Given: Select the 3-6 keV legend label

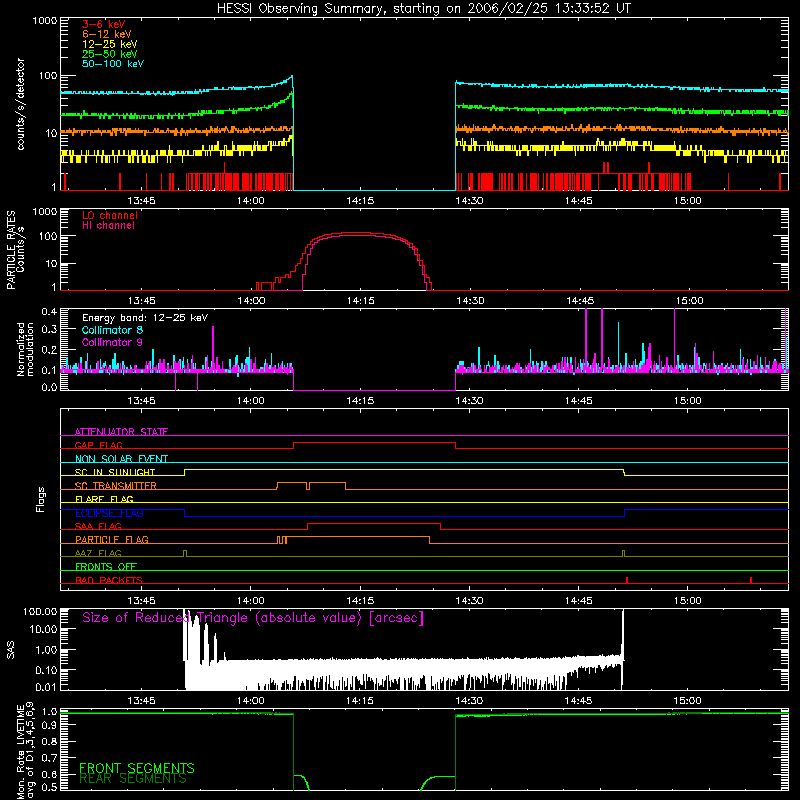Looking at the screenshot, I should 104,24.
